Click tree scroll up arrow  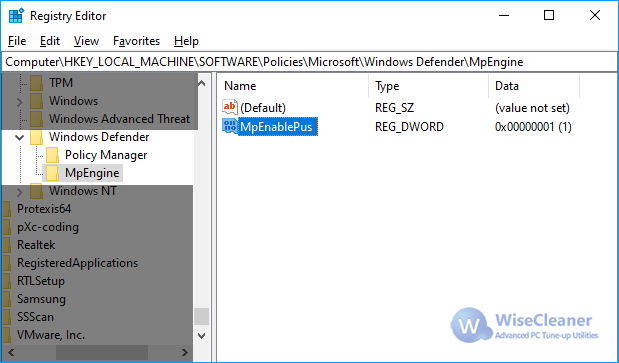tap(202, 83)
